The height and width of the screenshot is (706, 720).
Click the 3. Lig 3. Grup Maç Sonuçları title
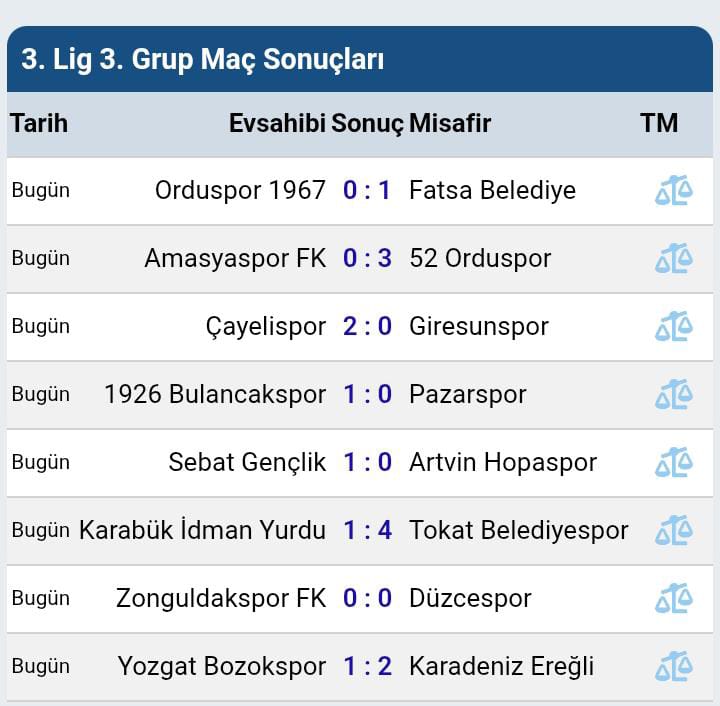tap(203, 59)
